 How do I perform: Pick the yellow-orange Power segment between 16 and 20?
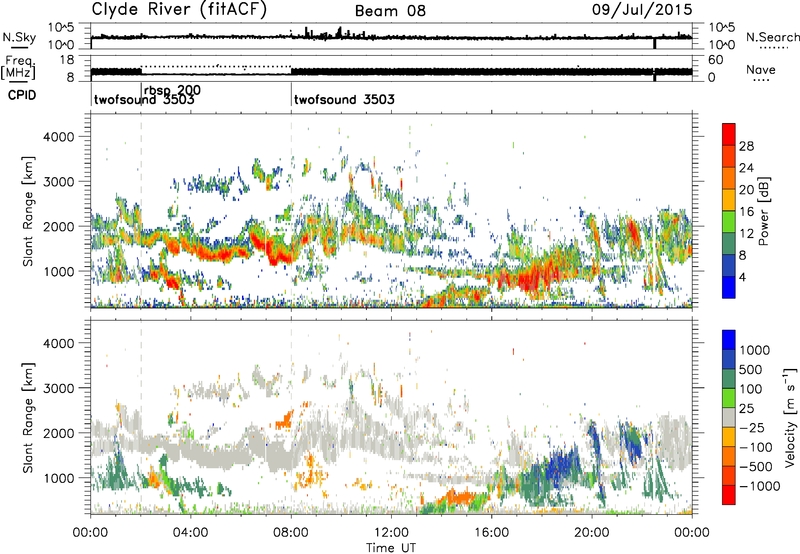(729, 200)
